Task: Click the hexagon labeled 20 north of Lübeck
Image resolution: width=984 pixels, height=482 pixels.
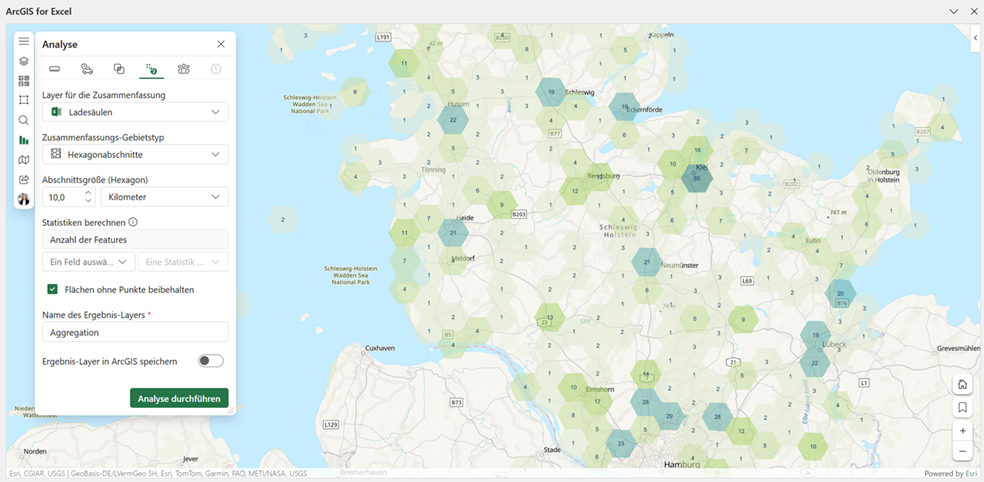Action: [840, 294]
